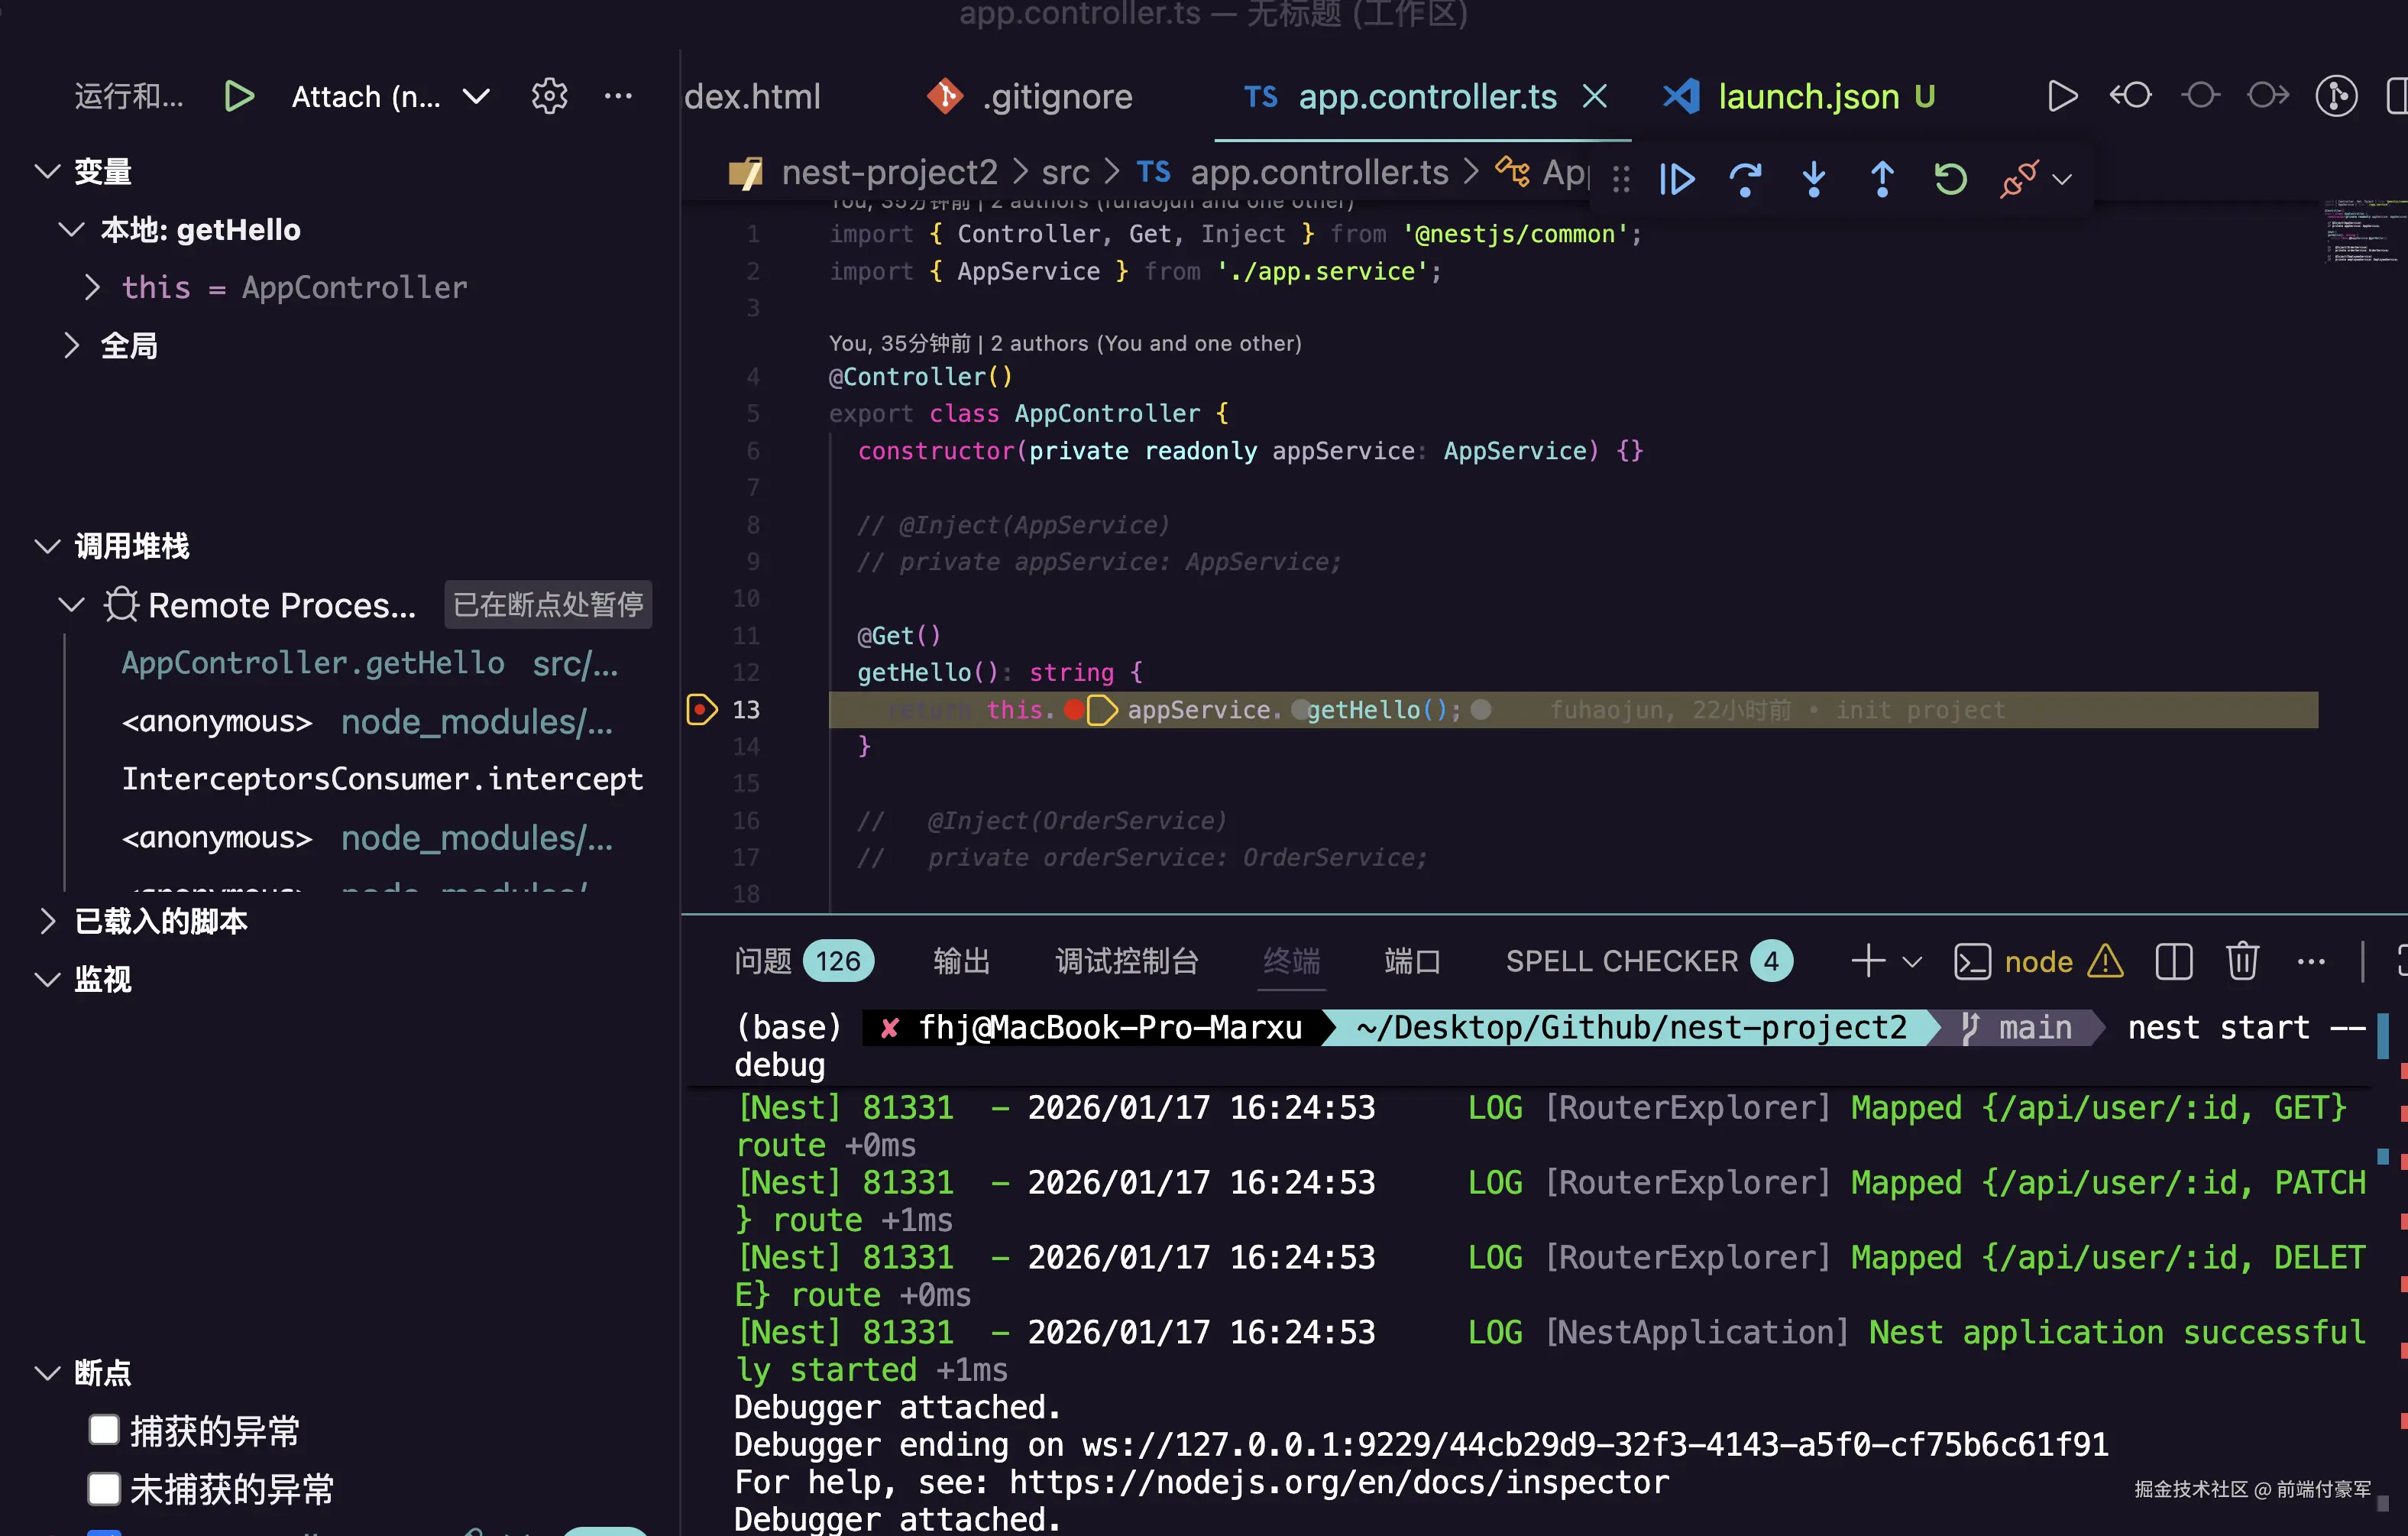This screenshot has height=1536, width=2408.
Task: Expand the 'this = AppController' variable
Action: [92, 288]
